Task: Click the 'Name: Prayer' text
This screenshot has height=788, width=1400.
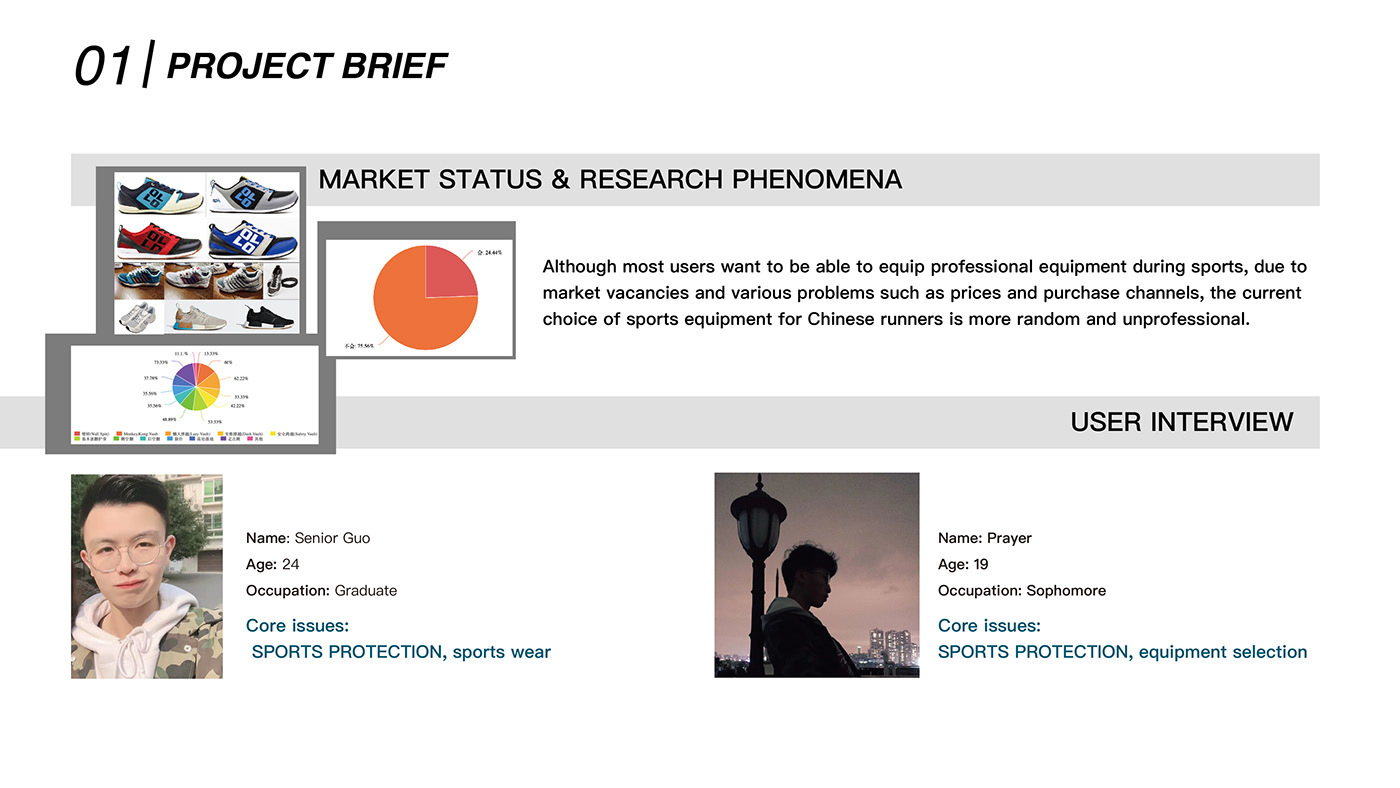Action: [x=984, y=538]
